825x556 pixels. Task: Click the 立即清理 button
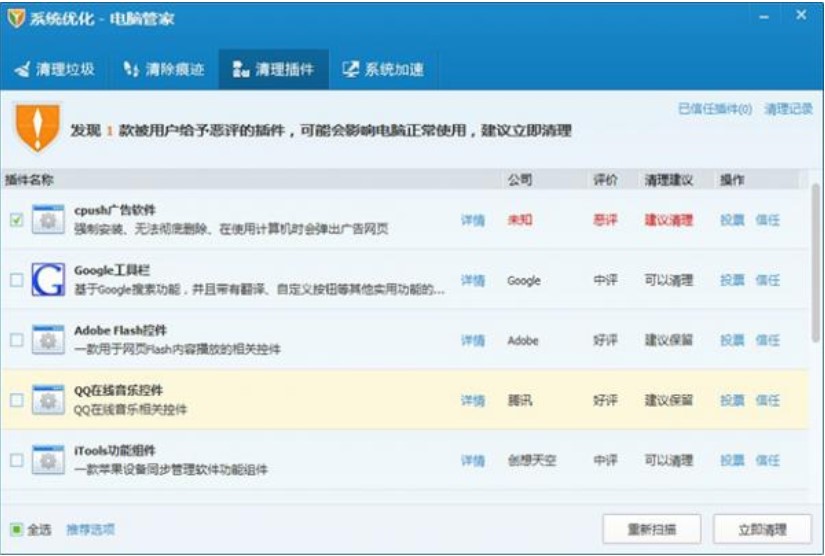click(762, 529)
